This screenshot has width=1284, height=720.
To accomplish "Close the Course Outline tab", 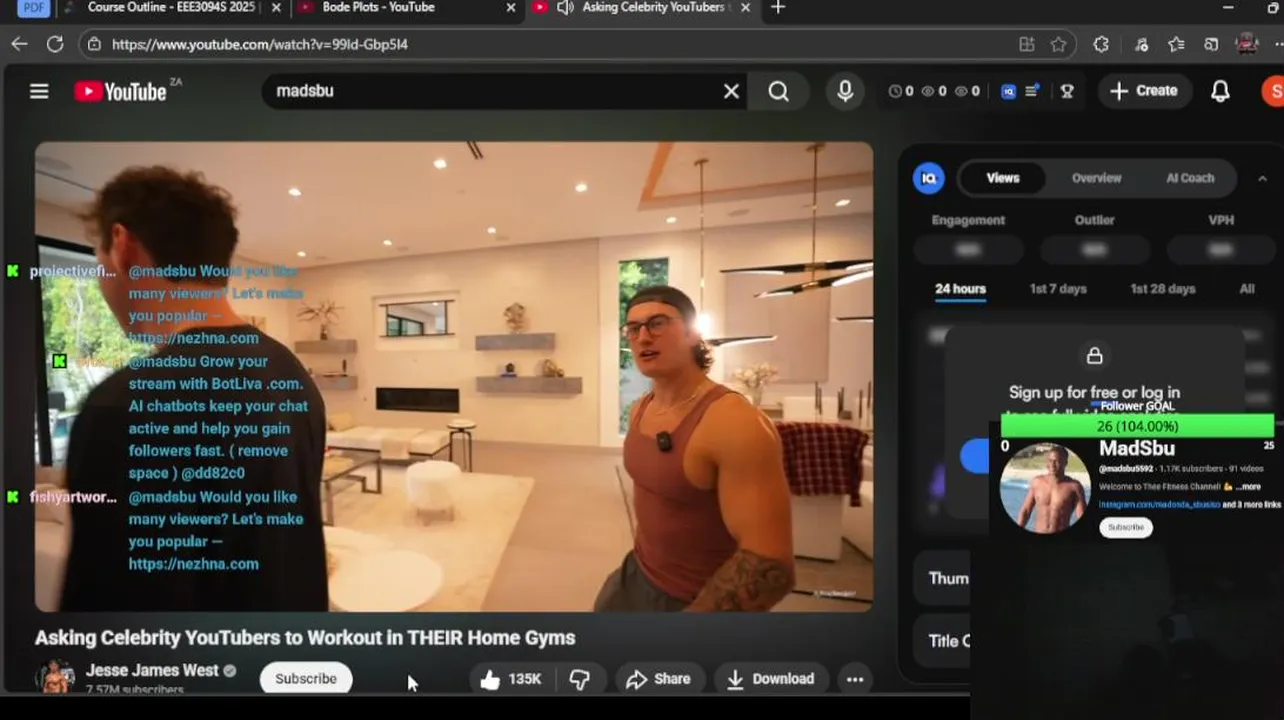I will pos(276,8).
